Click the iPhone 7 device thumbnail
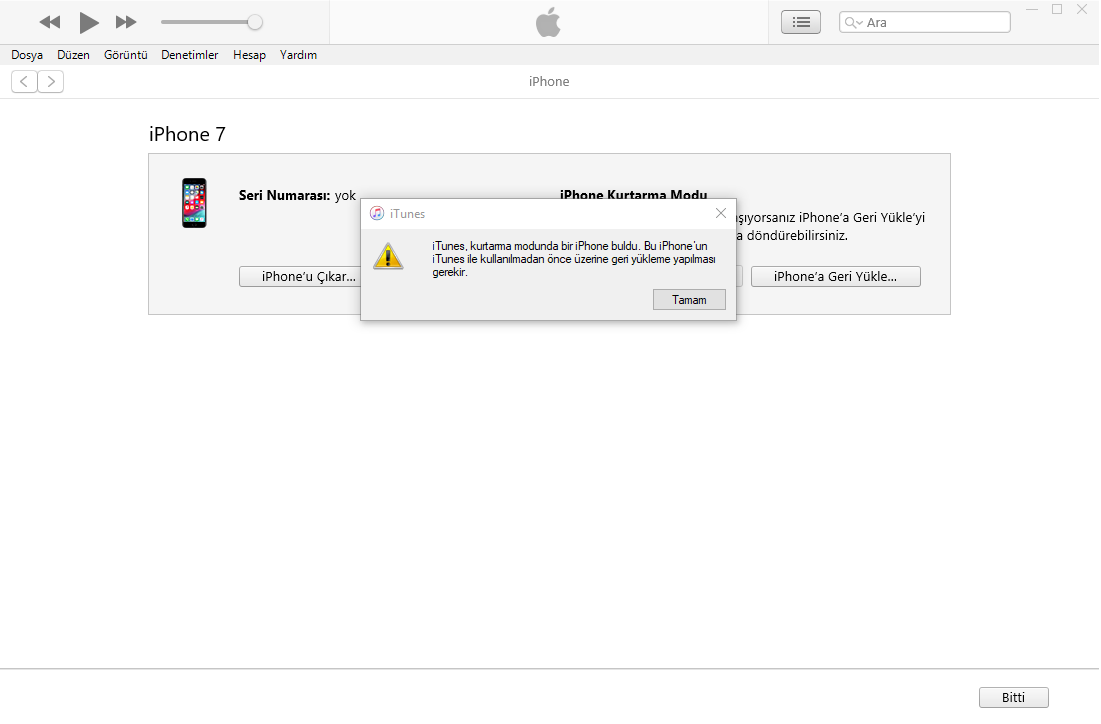Screen dimensions: 1101x724 [x=195, y=203]
